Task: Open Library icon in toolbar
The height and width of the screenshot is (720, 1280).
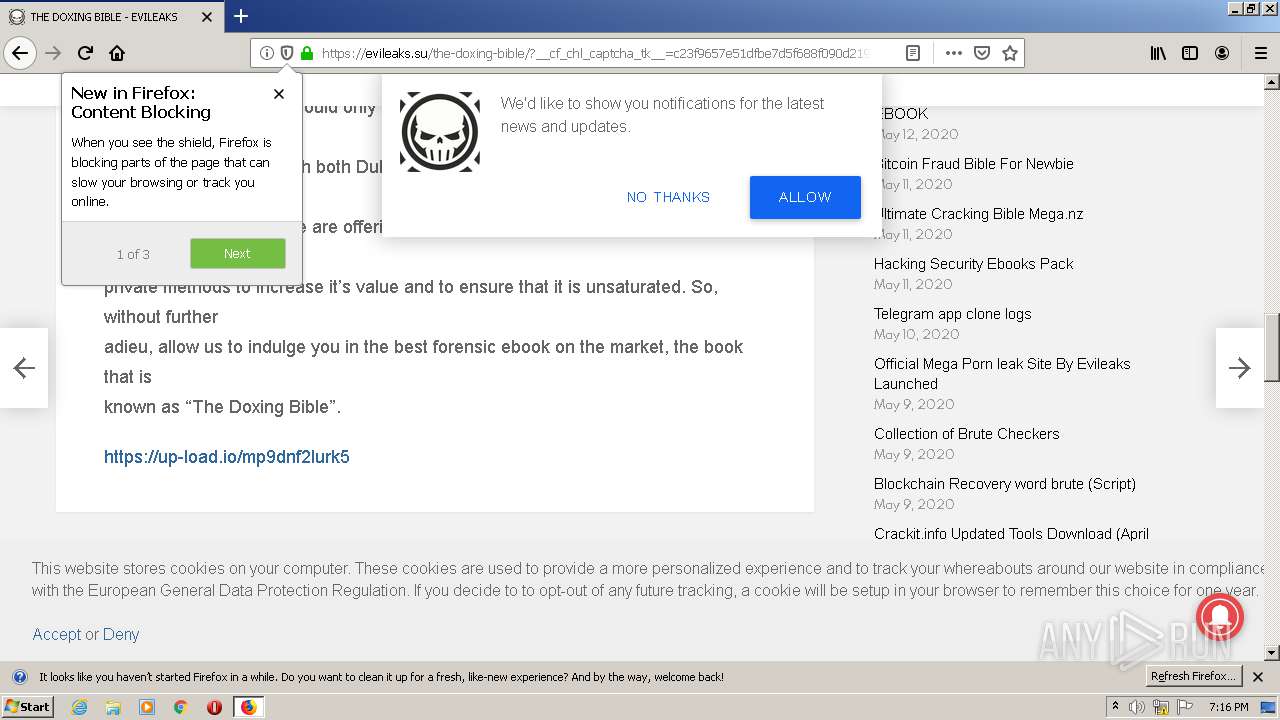Action: [1158, 53]
